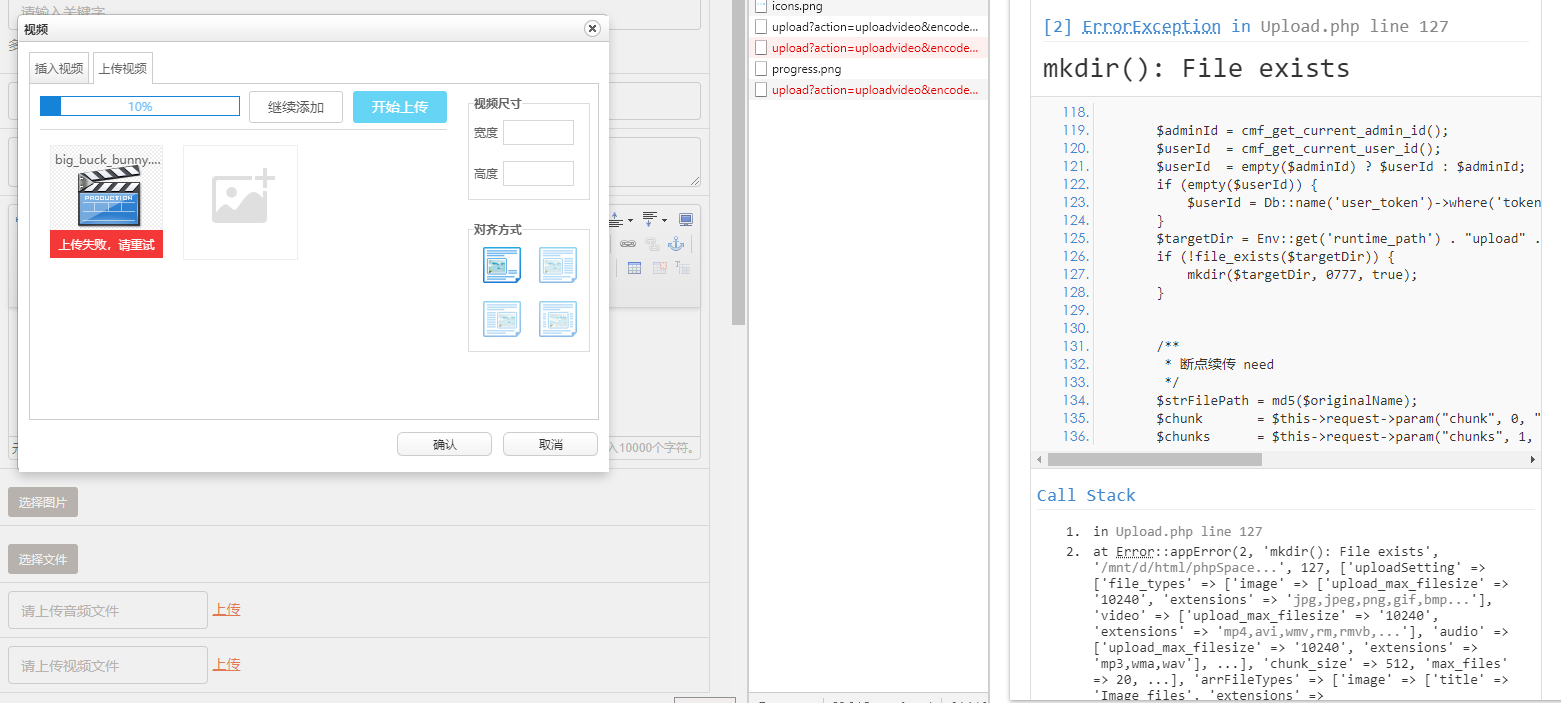Screen dimensions: 1561x703
Task: Focus the 高度 height input field
Action: [x=538, y=173]
